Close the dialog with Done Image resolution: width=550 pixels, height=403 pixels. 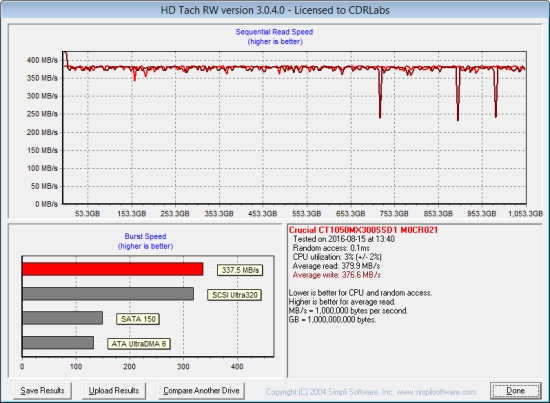coord(515,391)
